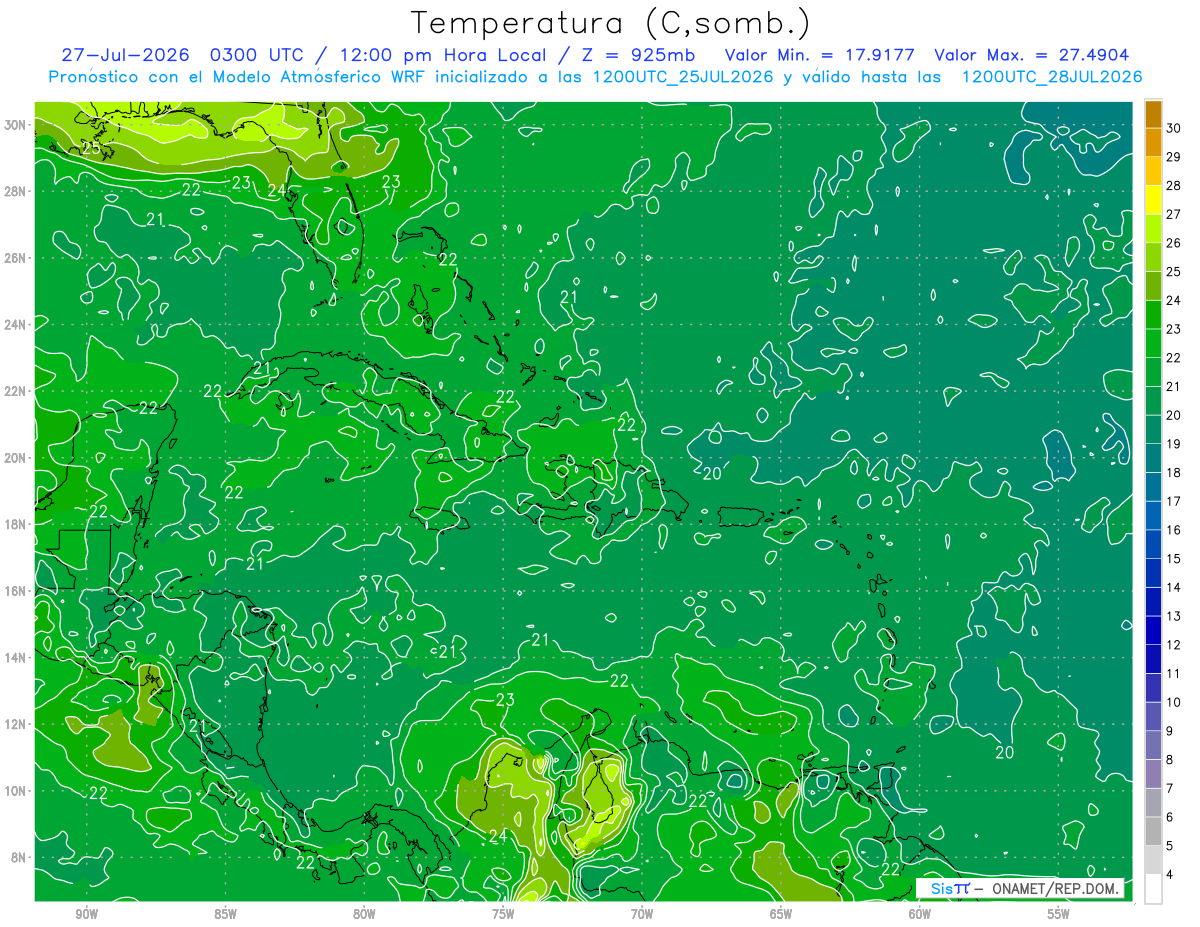The width and height of the screenshot is (1200, 927).
Task: Click the color bar segment between 29 and 30
Action: pyautogui.click(x=1154, y=143)
